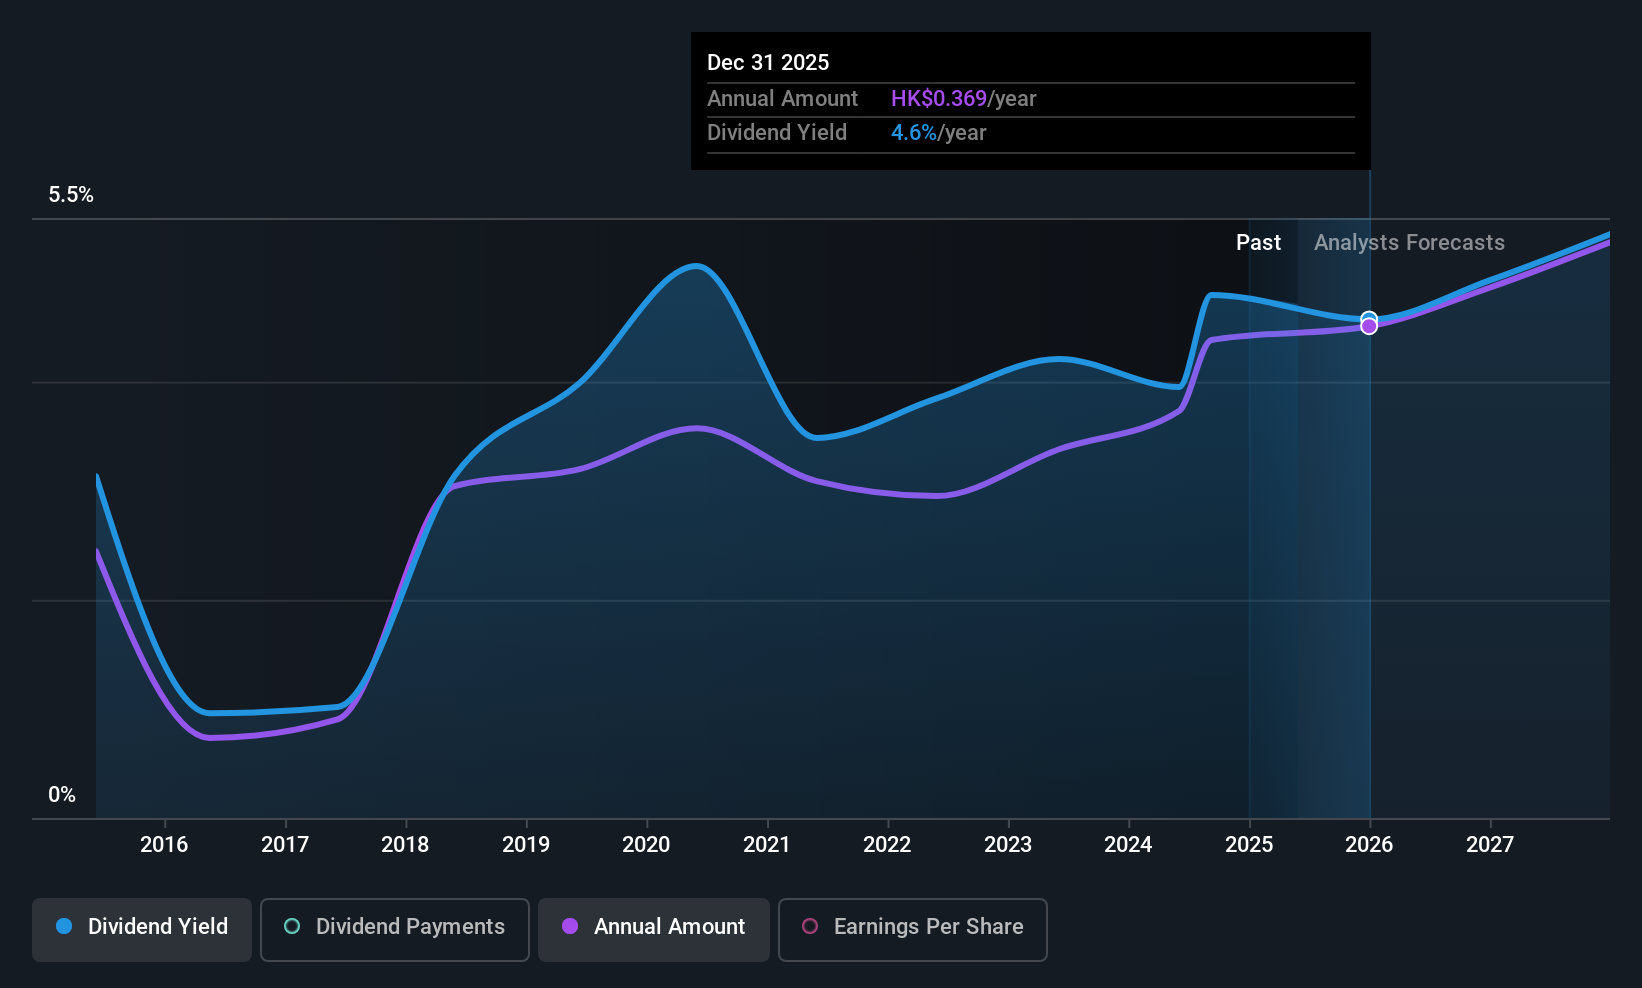This screenshot has height=988, width=1642.
Task: Click the Past region label
Action: click(x=1258, y=243)
